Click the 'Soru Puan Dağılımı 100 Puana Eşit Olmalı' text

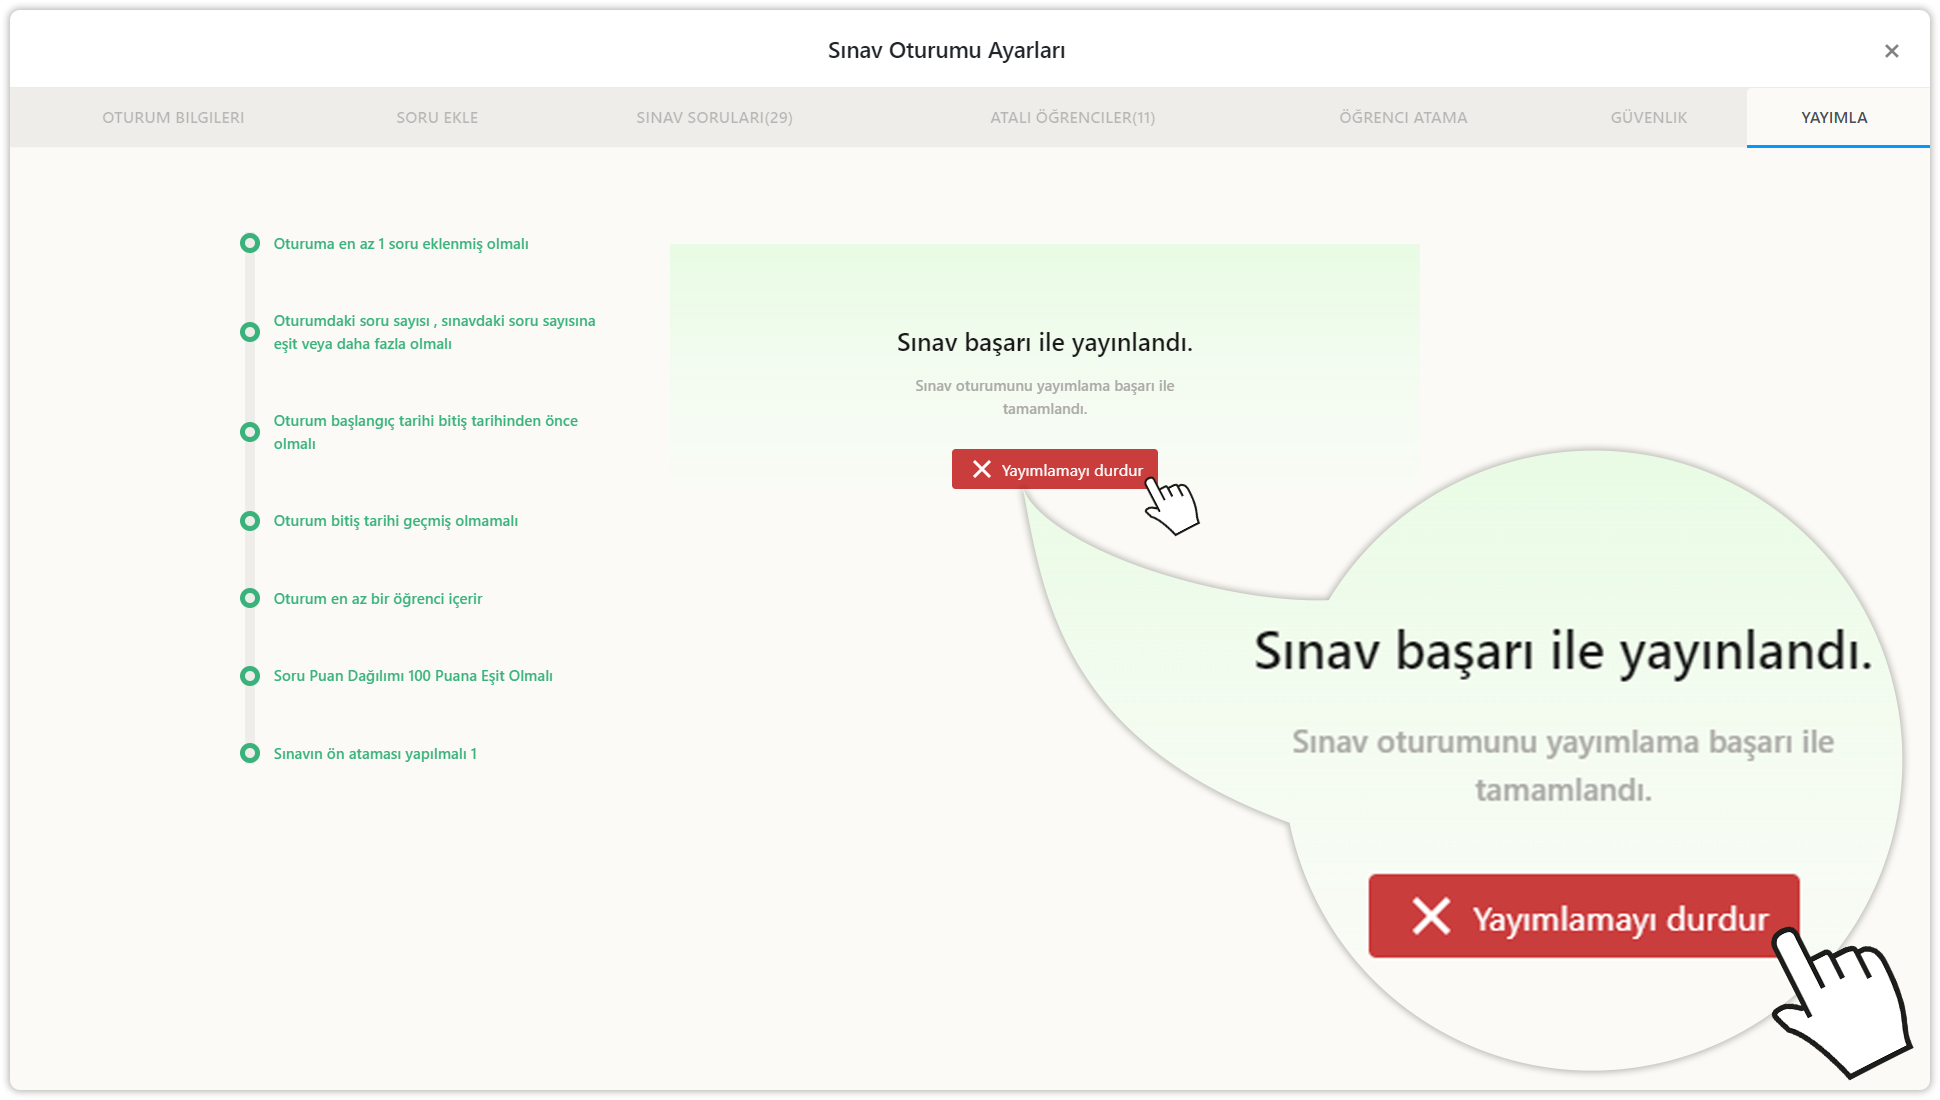(x=413, y=676)
